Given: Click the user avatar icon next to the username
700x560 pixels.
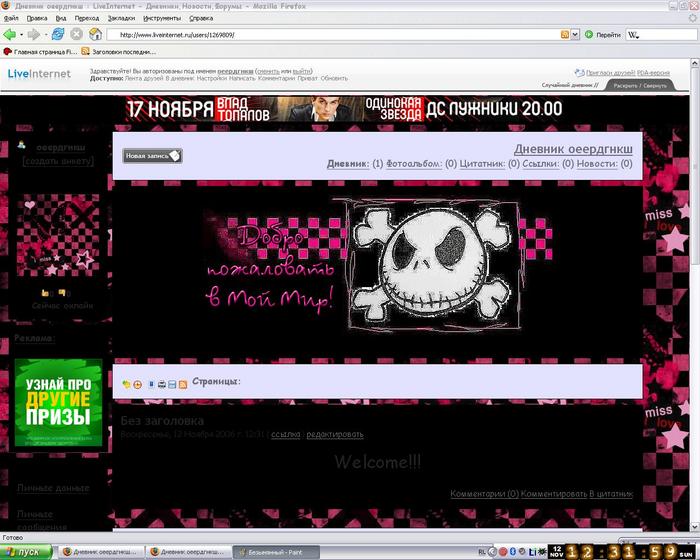Looking at the screenshot, I should click(x=21, y=144).
